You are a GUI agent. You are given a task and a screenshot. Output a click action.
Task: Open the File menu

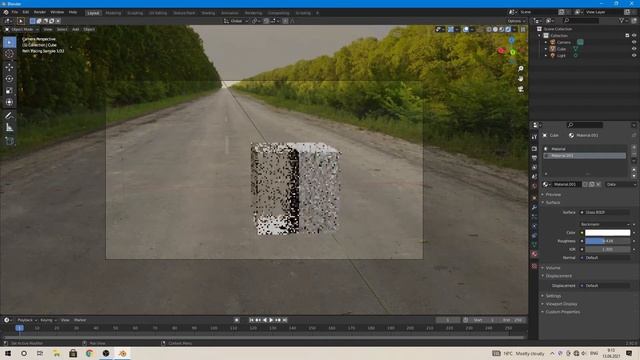(x=15, y=12)
